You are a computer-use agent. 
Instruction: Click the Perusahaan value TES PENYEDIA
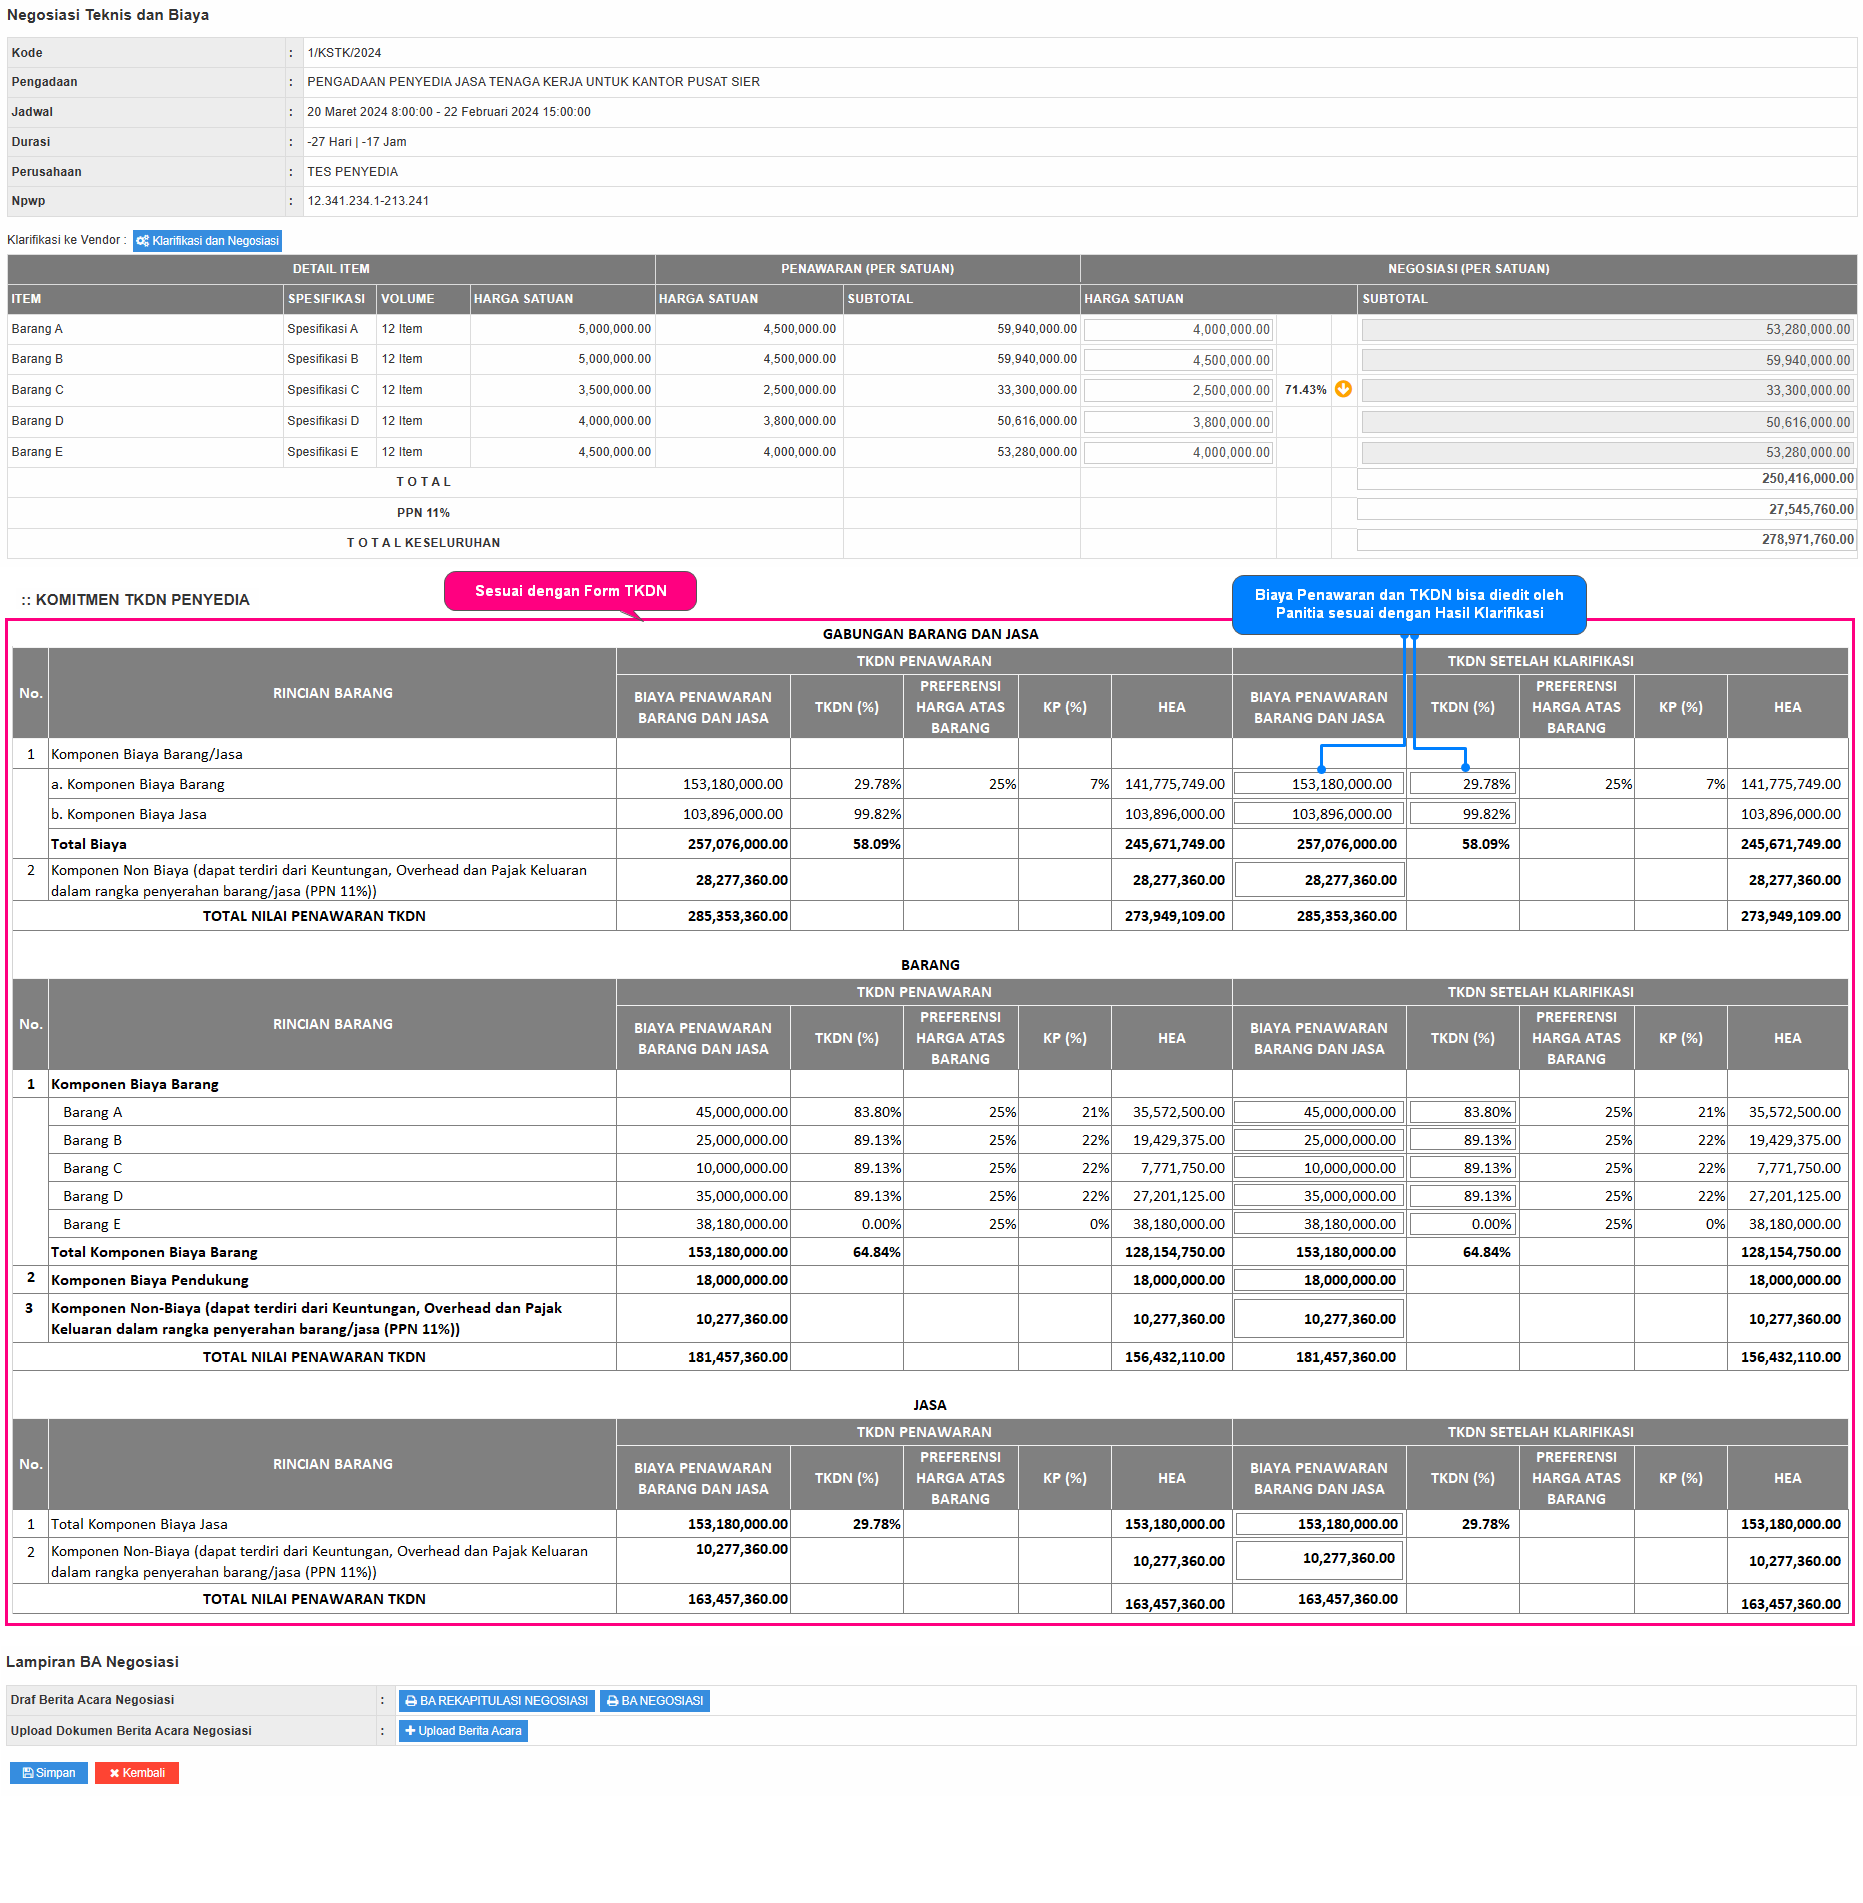[353, 172]
